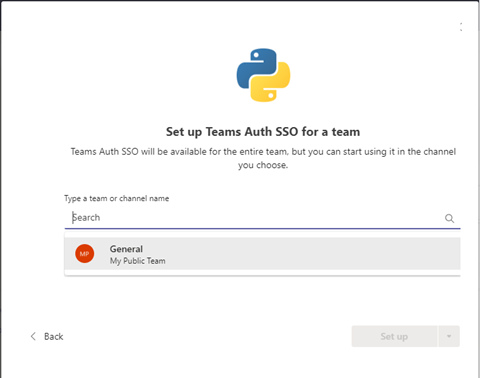Click the Set up button

394,336
